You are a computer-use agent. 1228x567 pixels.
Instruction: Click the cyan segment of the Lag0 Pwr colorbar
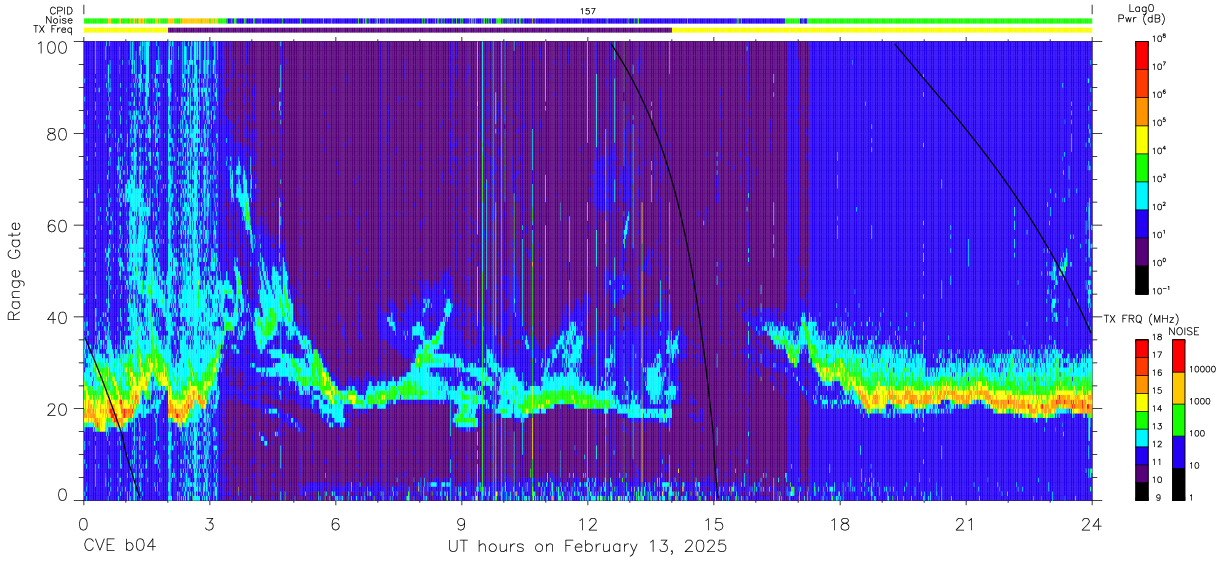click(x=1142, y=194)
